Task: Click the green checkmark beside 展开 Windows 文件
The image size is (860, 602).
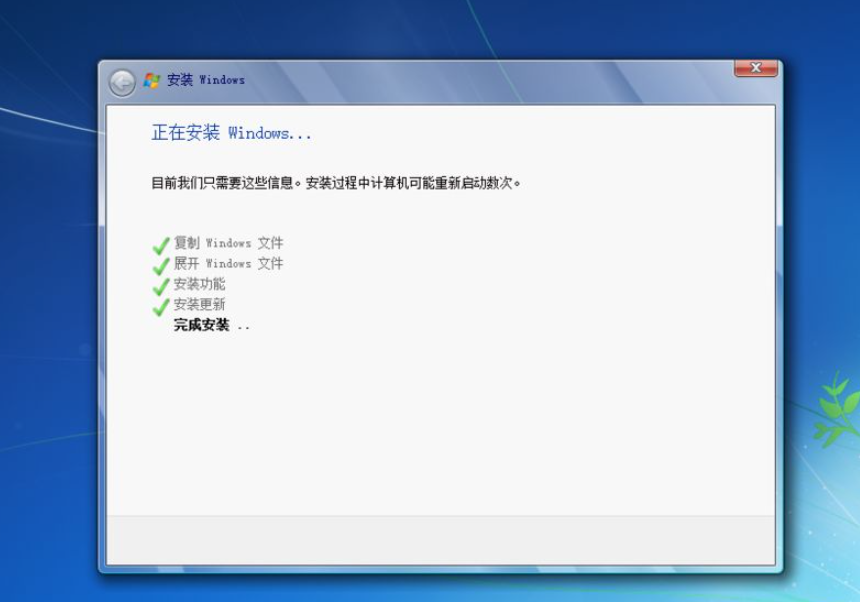Action: pyautogui.click(x=161, y=266)
